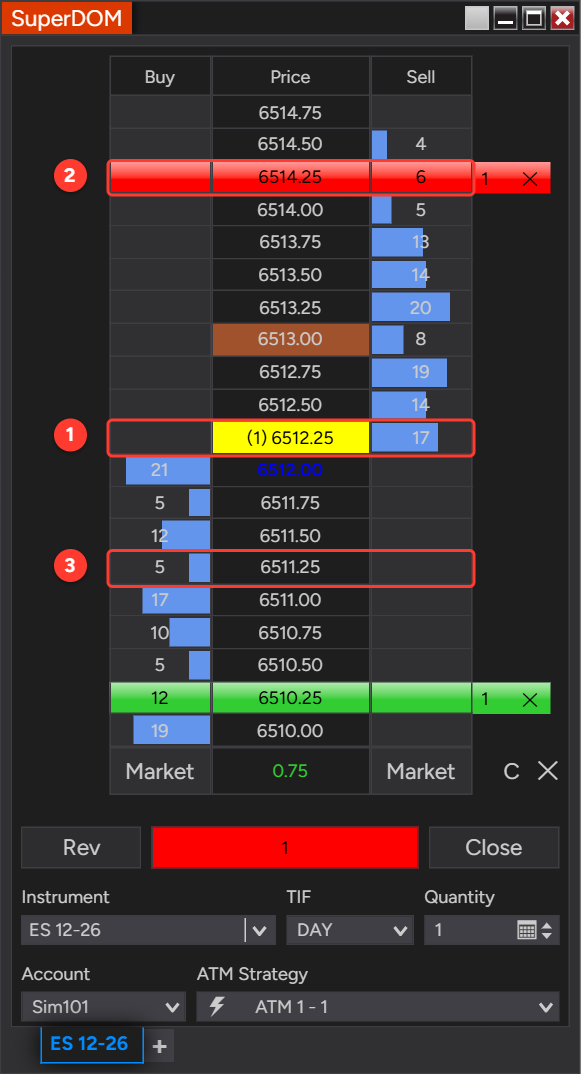Click Sell cell showing 5 at 6514.00
This screenshot has width=581, height=1074.
[x=421, y=210]
